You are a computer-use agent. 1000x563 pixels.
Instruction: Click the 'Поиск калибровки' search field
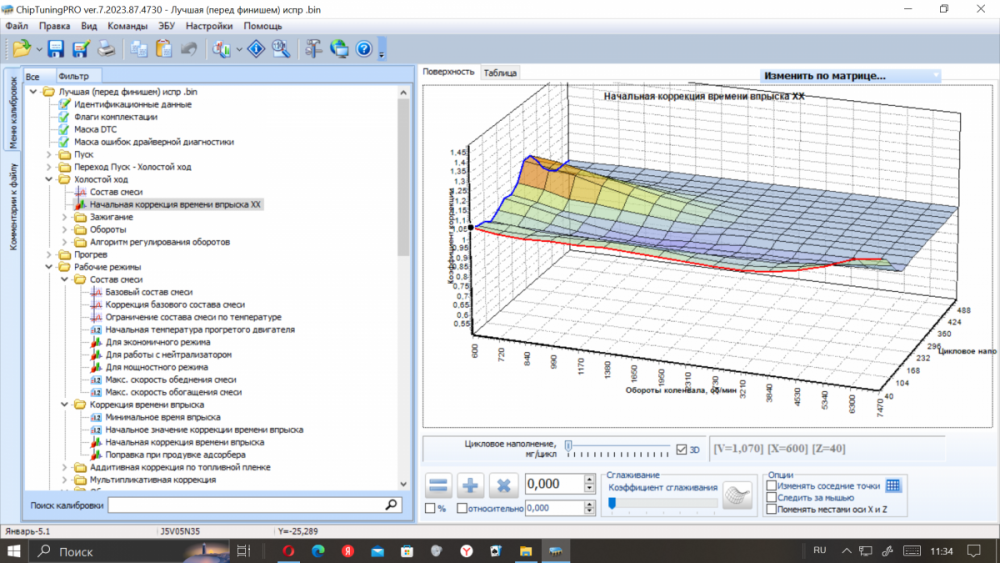(x=245, y=506)
